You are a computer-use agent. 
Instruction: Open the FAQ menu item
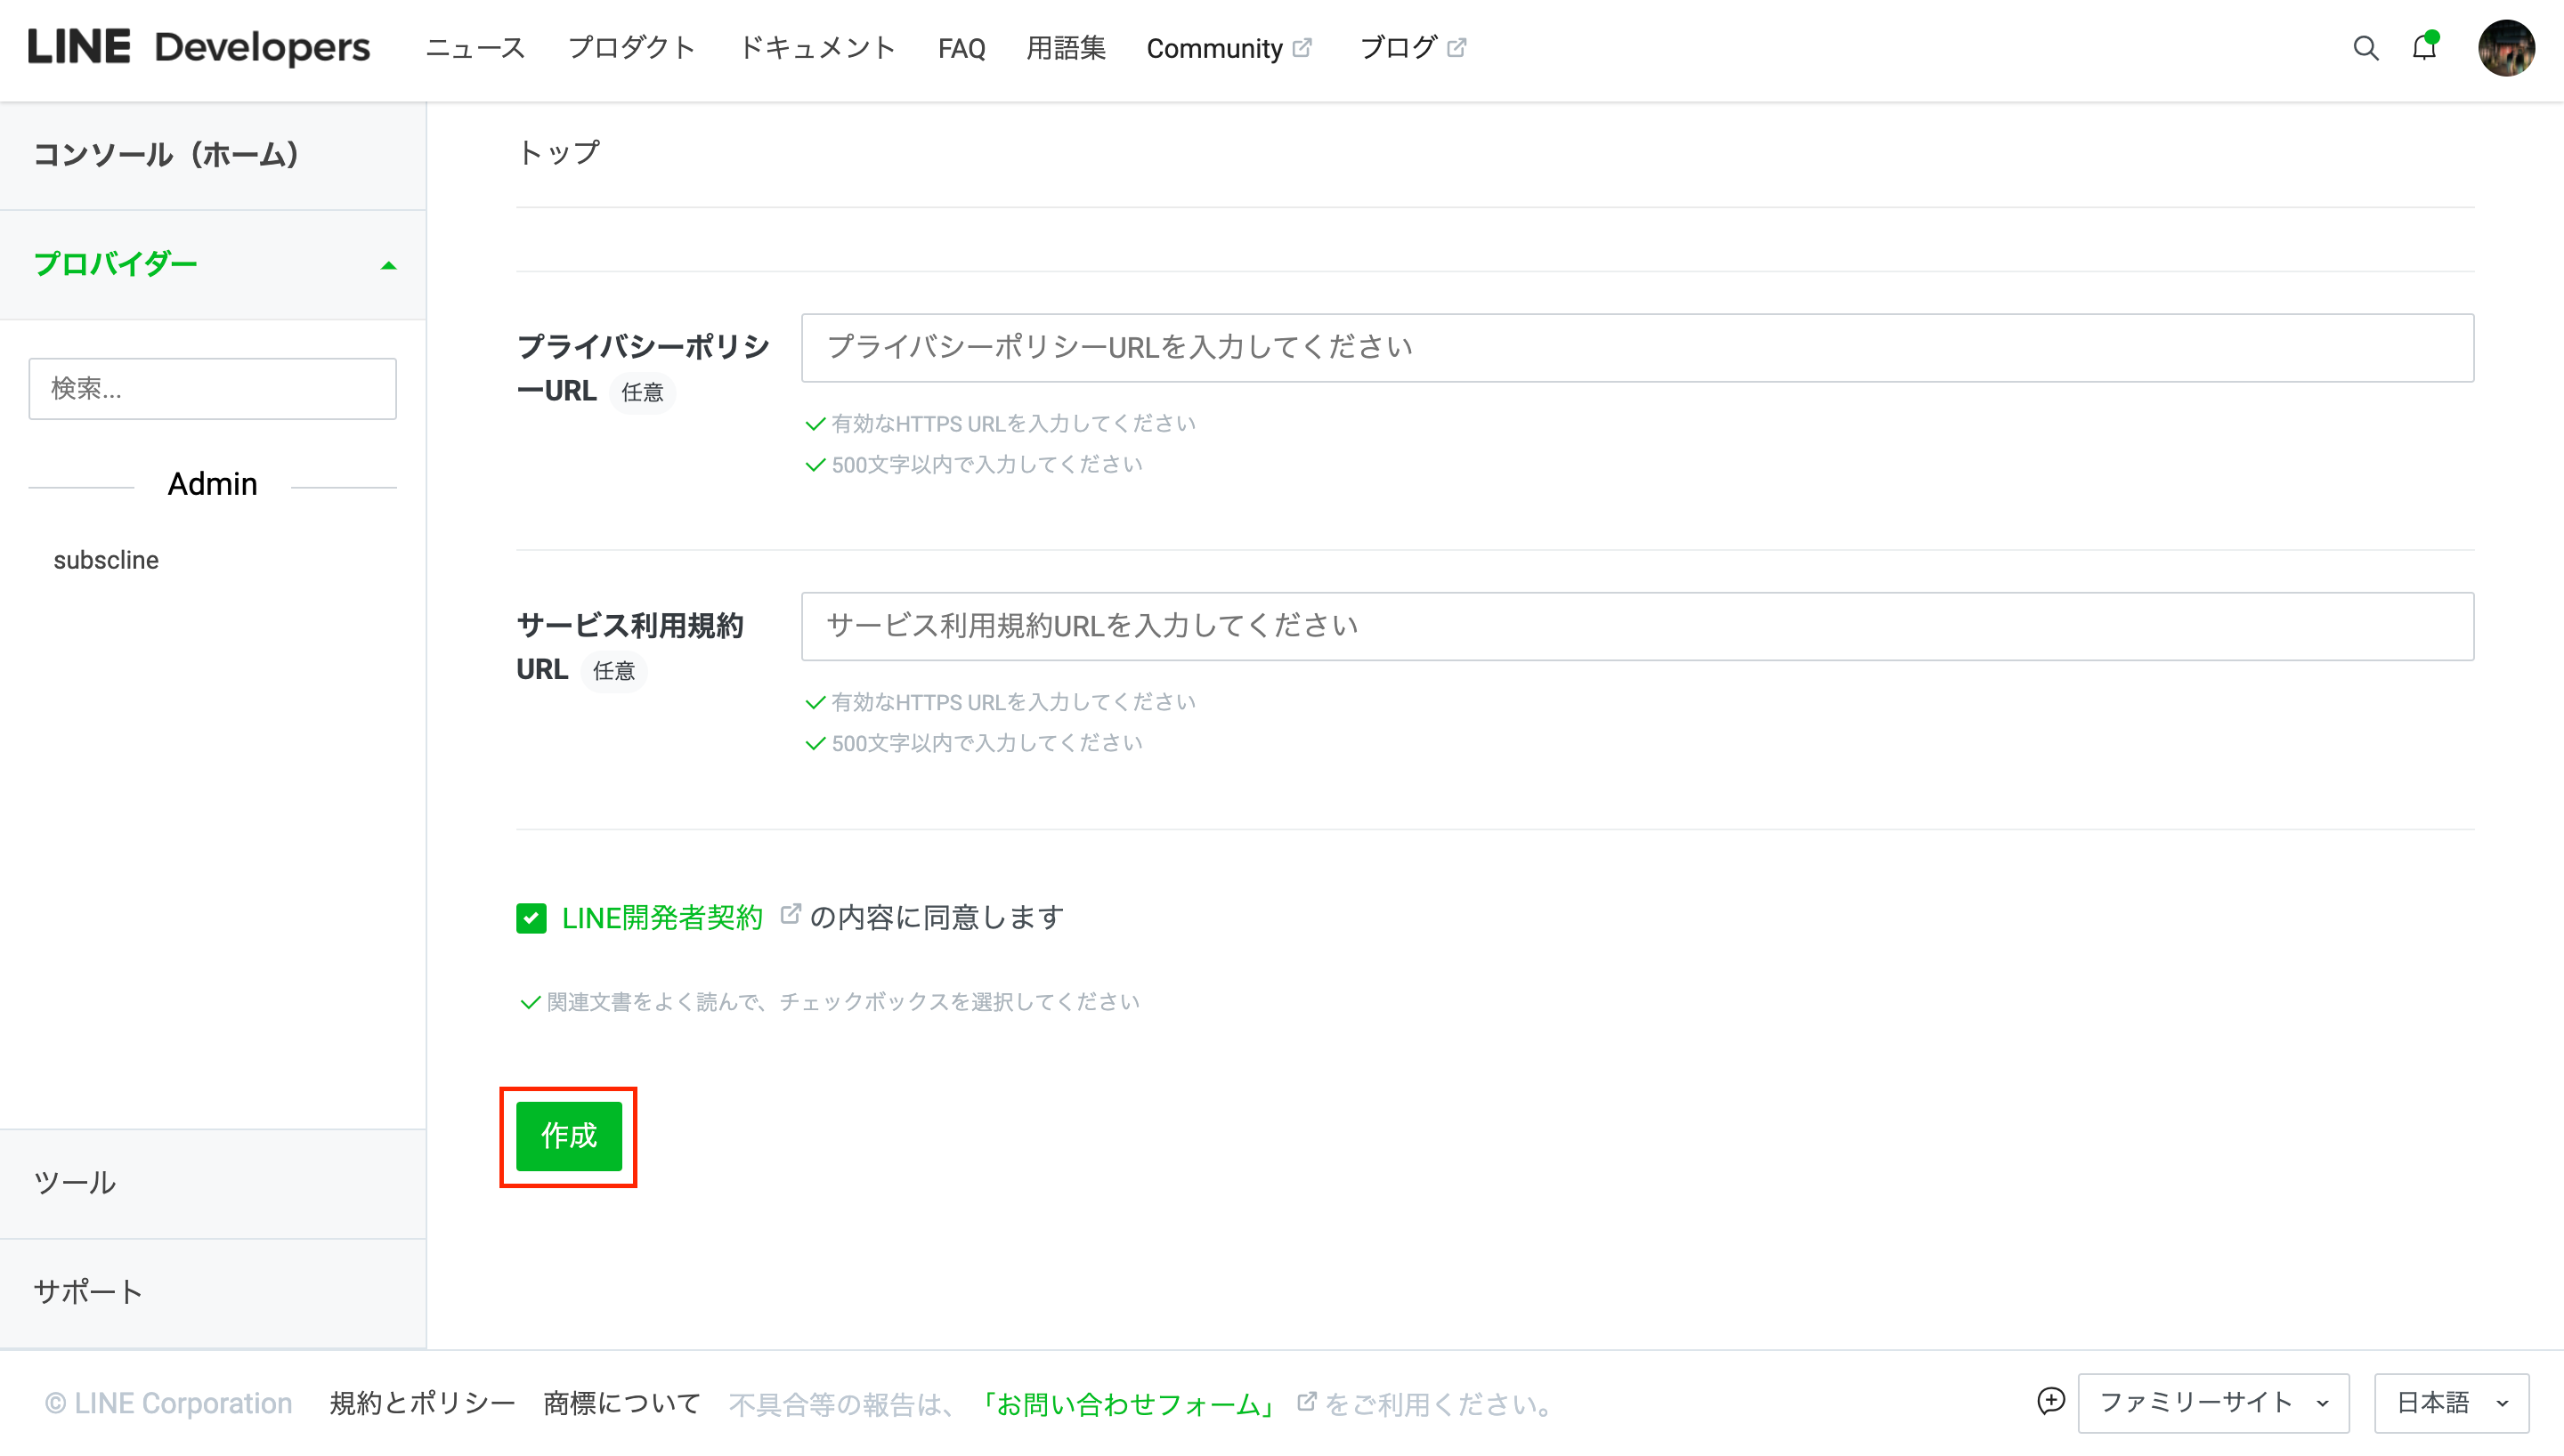click(x=961, y=48)
